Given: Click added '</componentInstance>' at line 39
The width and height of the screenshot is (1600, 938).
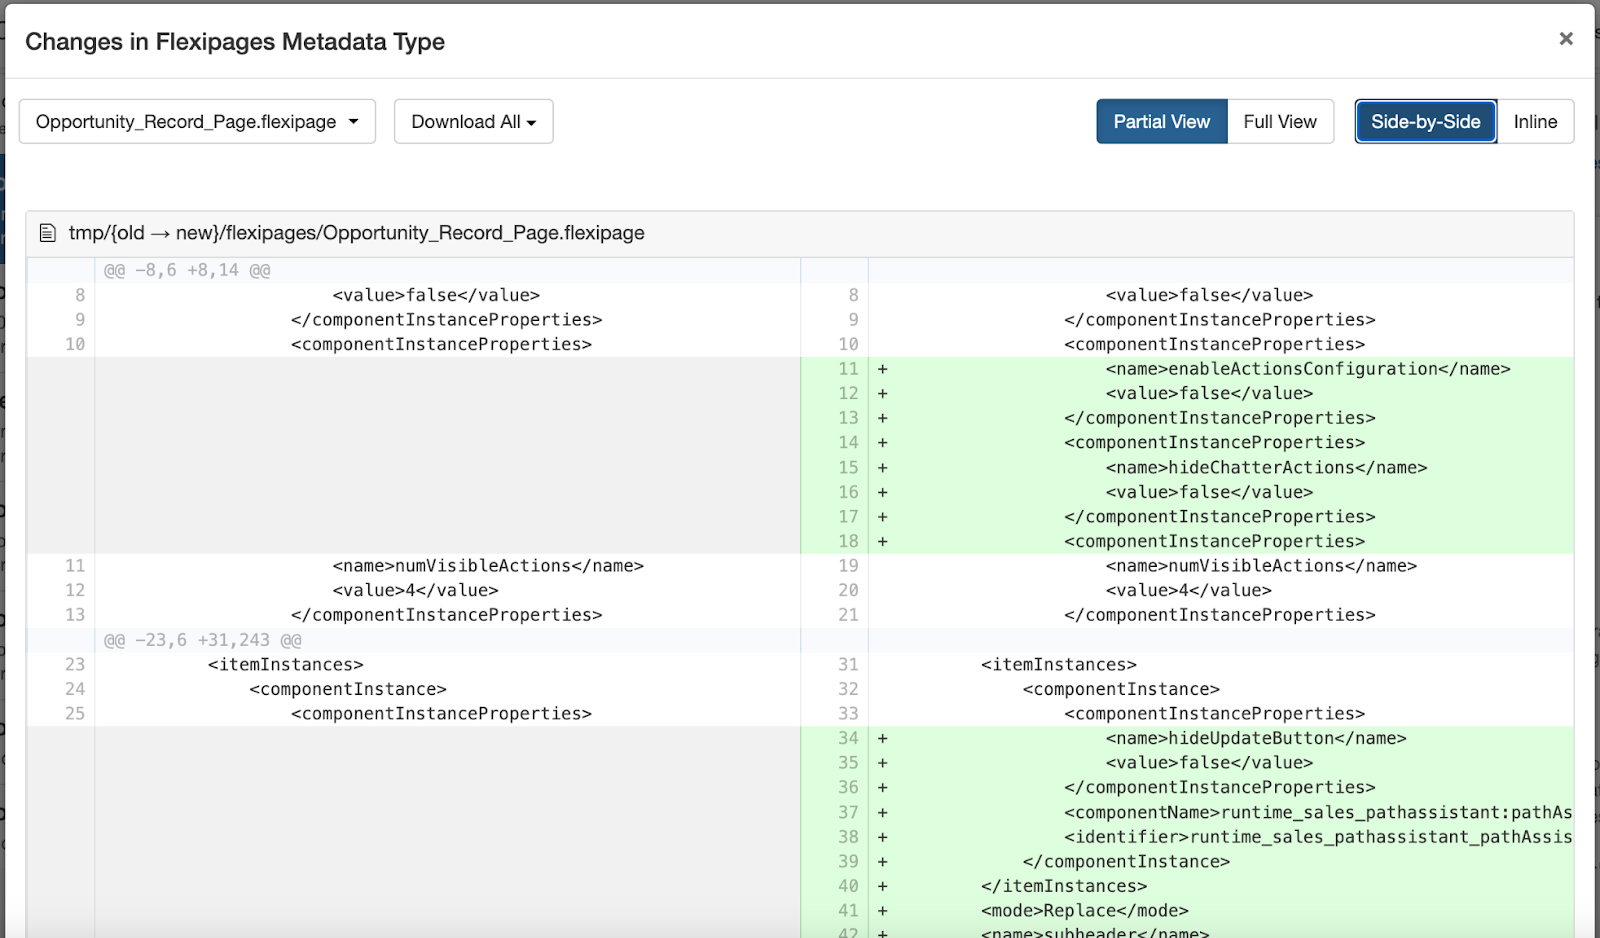Looking at the screenshot, I should 1126,861.
